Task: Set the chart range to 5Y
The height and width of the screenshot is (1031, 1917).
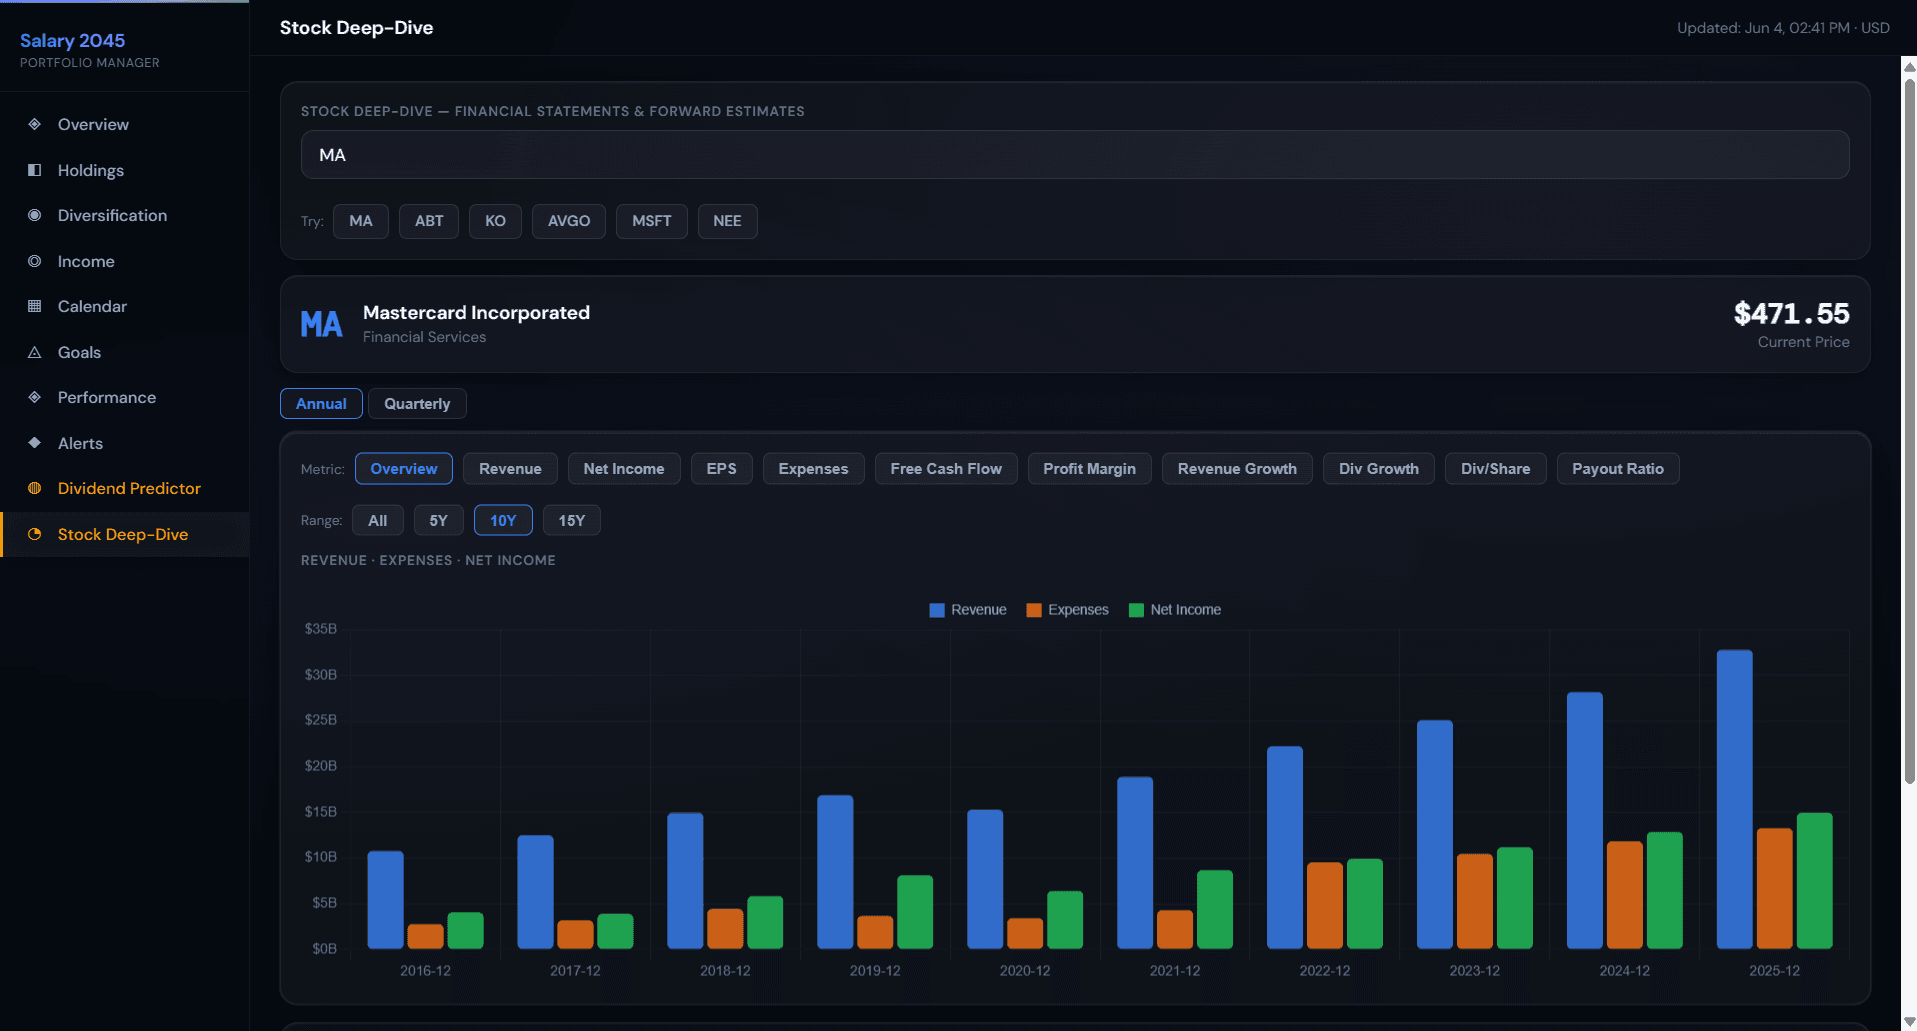Action: [438, 520]
